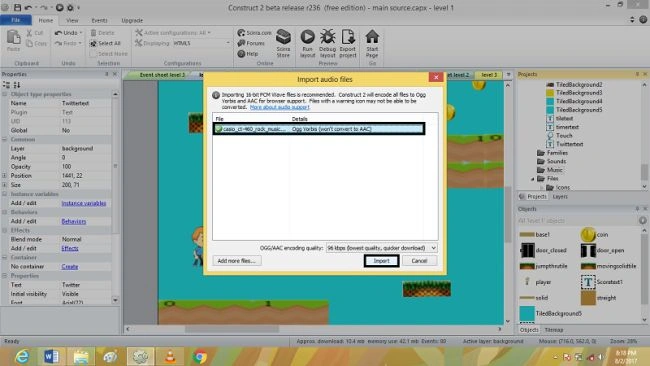Collapse Object type properties section

tap(5, 94)
